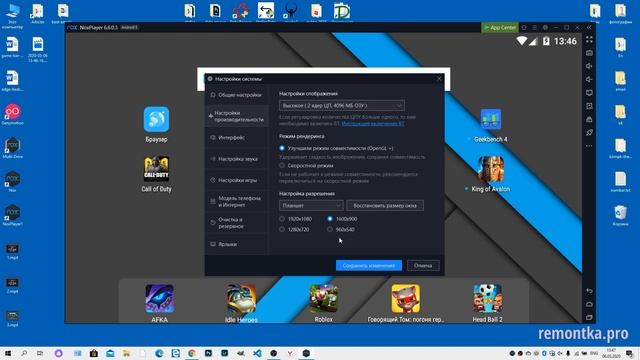Open NoxPlayer keyboard mapping sidebar icon
Image resolution: width=640 pixels, height=360 pixels.
pyautogui.click(x=589, y=53)
